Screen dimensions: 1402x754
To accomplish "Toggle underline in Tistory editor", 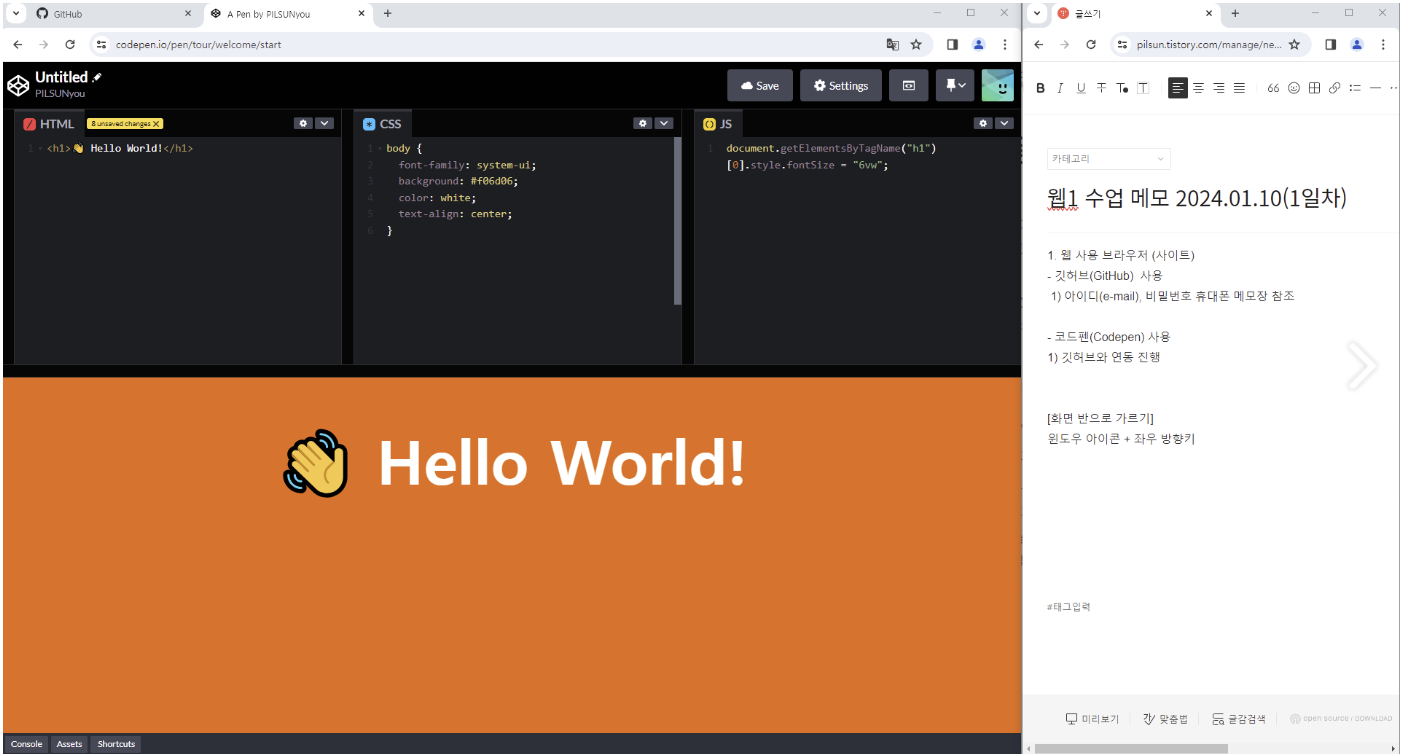I will 1081,88.
